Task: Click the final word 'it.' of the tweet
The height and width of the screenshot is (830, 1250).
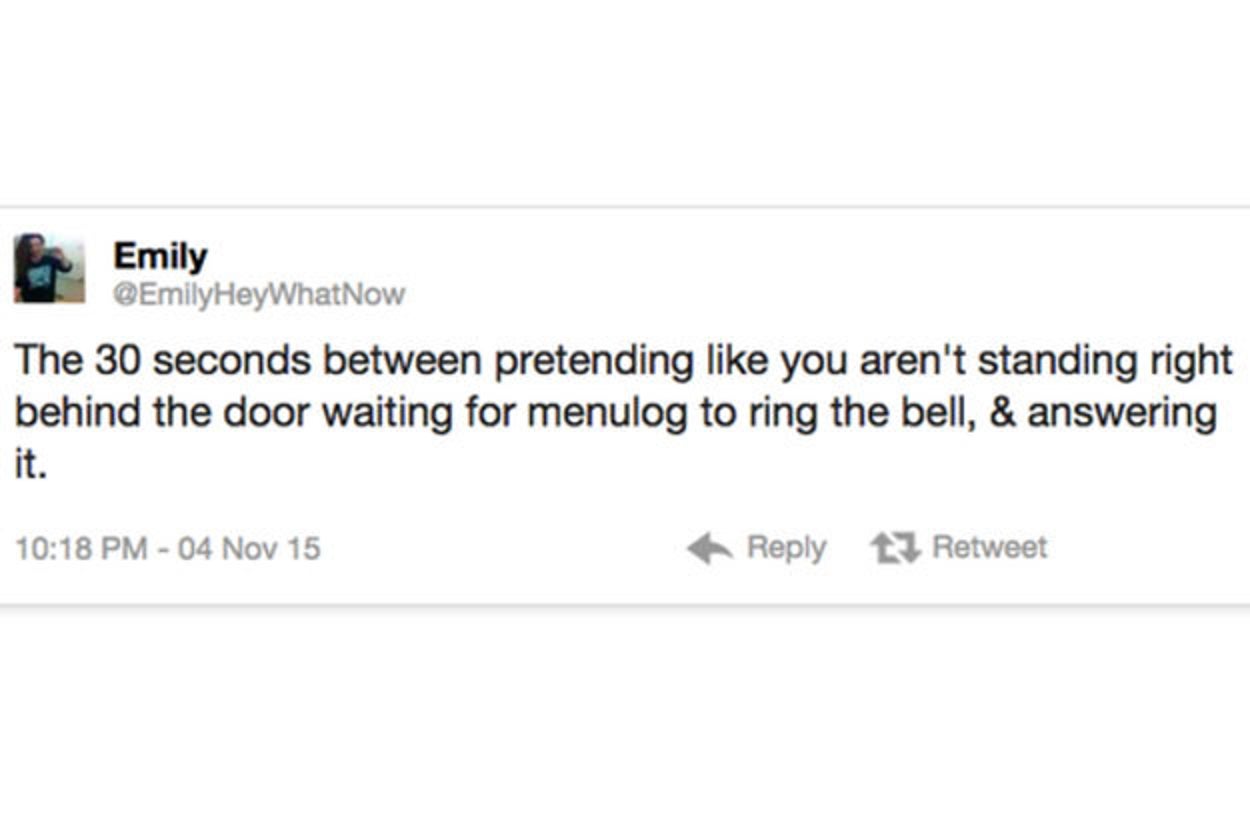Action: coord(30,465)
